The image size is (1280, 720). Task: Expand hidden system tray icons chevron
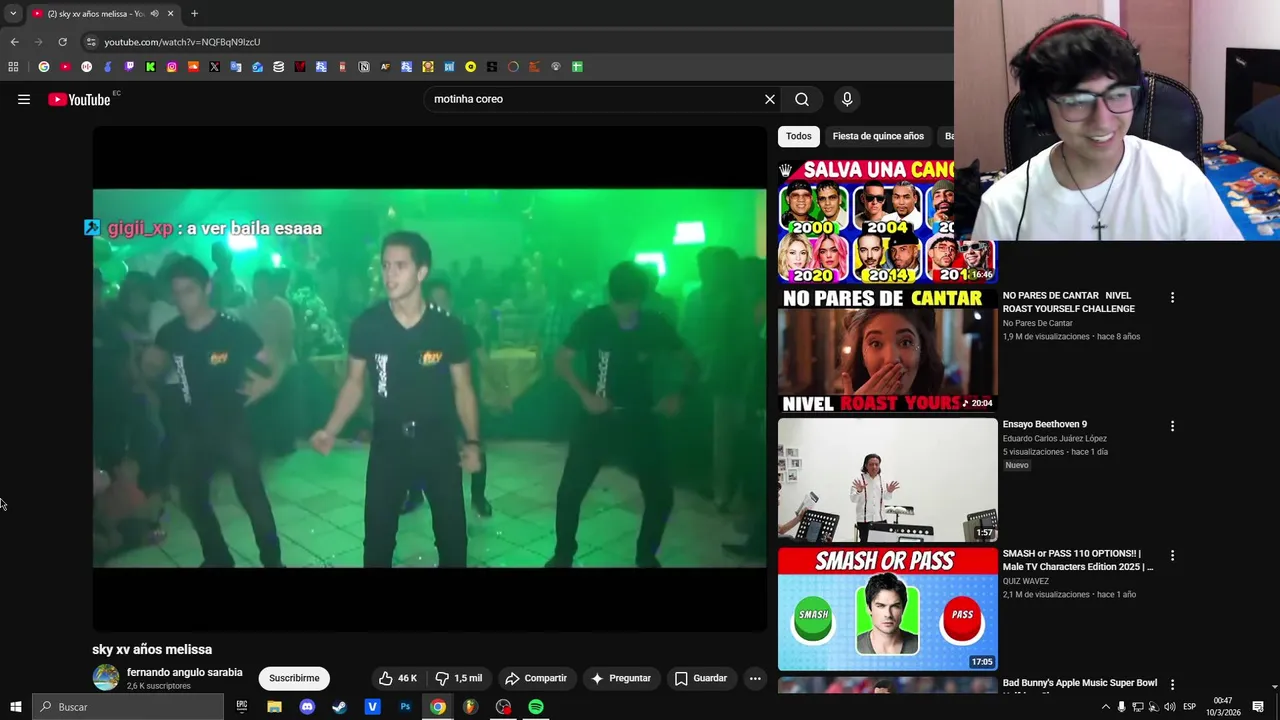pyautogui.click(x=1105, y=707)
